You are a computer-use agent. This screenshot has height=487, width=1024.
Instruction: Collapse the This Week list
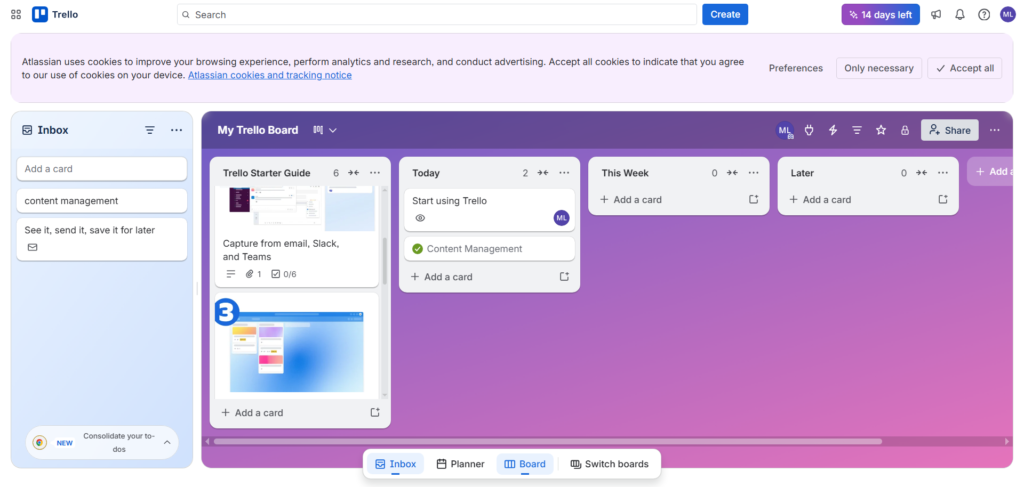(732, 173)
